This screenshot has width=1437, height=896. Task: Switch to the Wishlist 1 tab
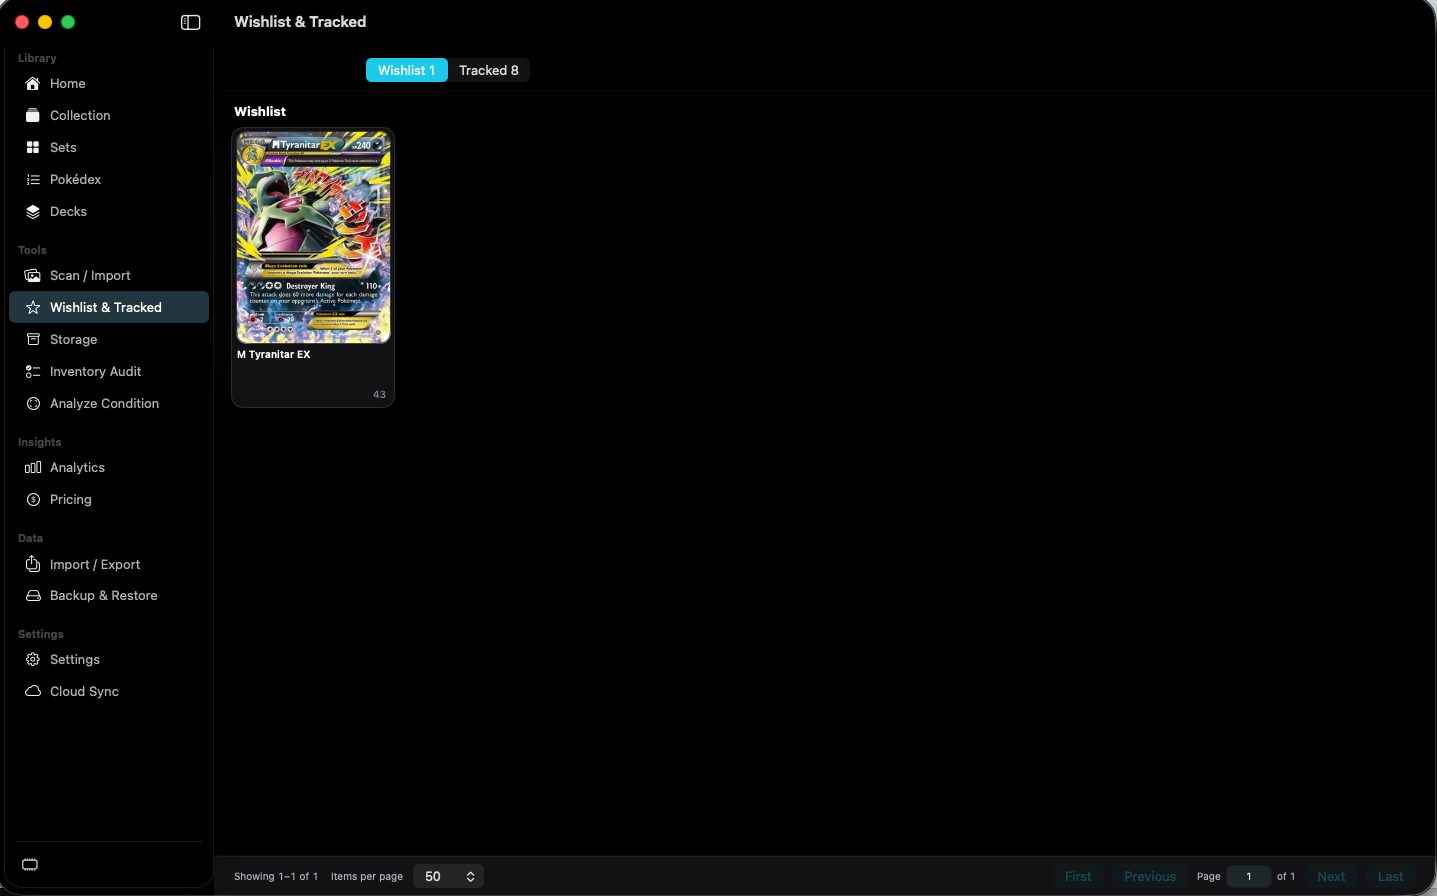pyautogui.click(x=406, y=70)
